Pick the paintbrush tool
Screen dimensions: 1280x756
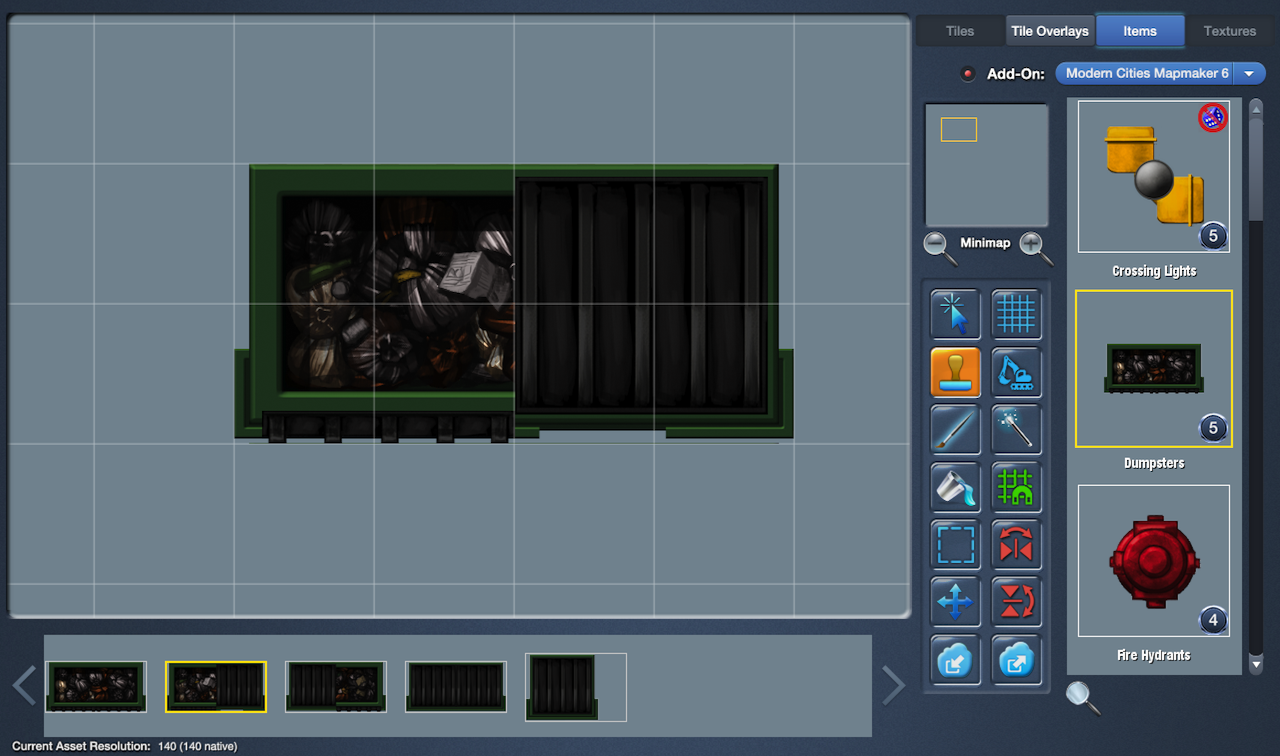click(955, 430)
